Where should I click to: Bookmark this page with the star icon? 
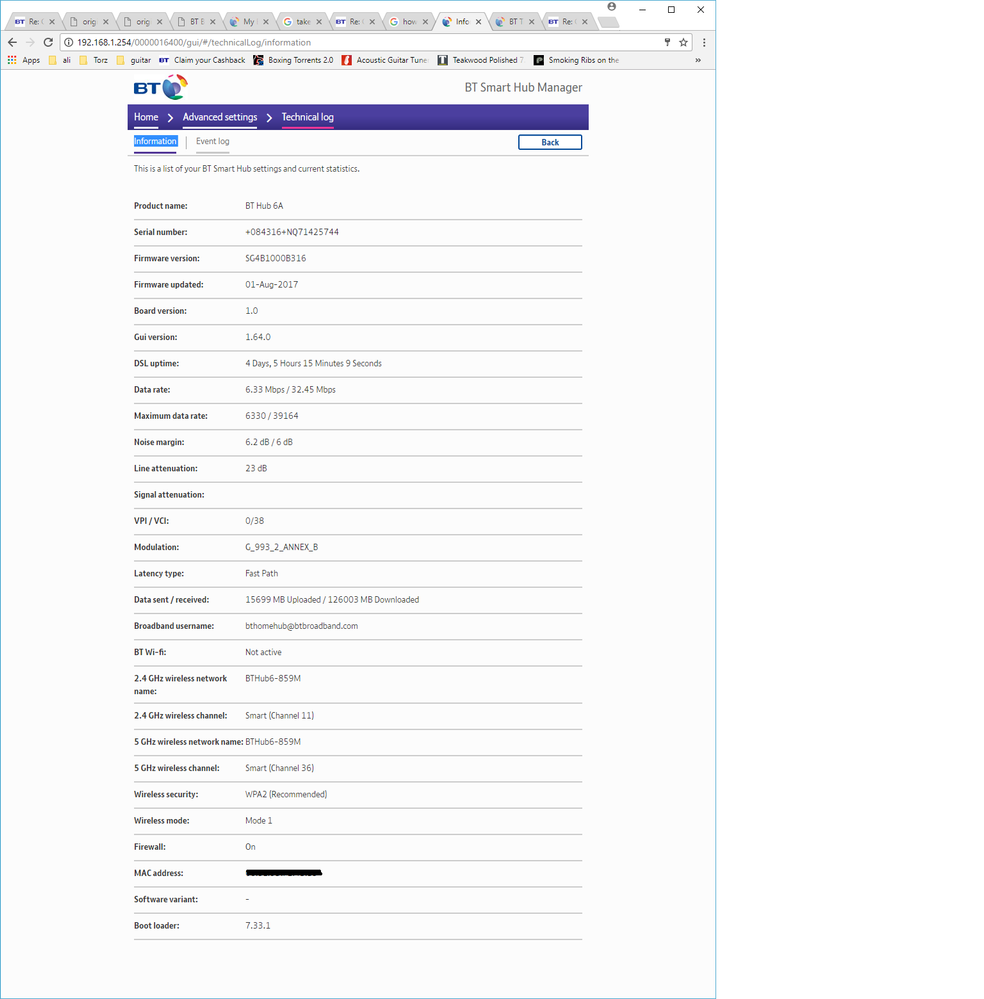(x=683, y=42)
